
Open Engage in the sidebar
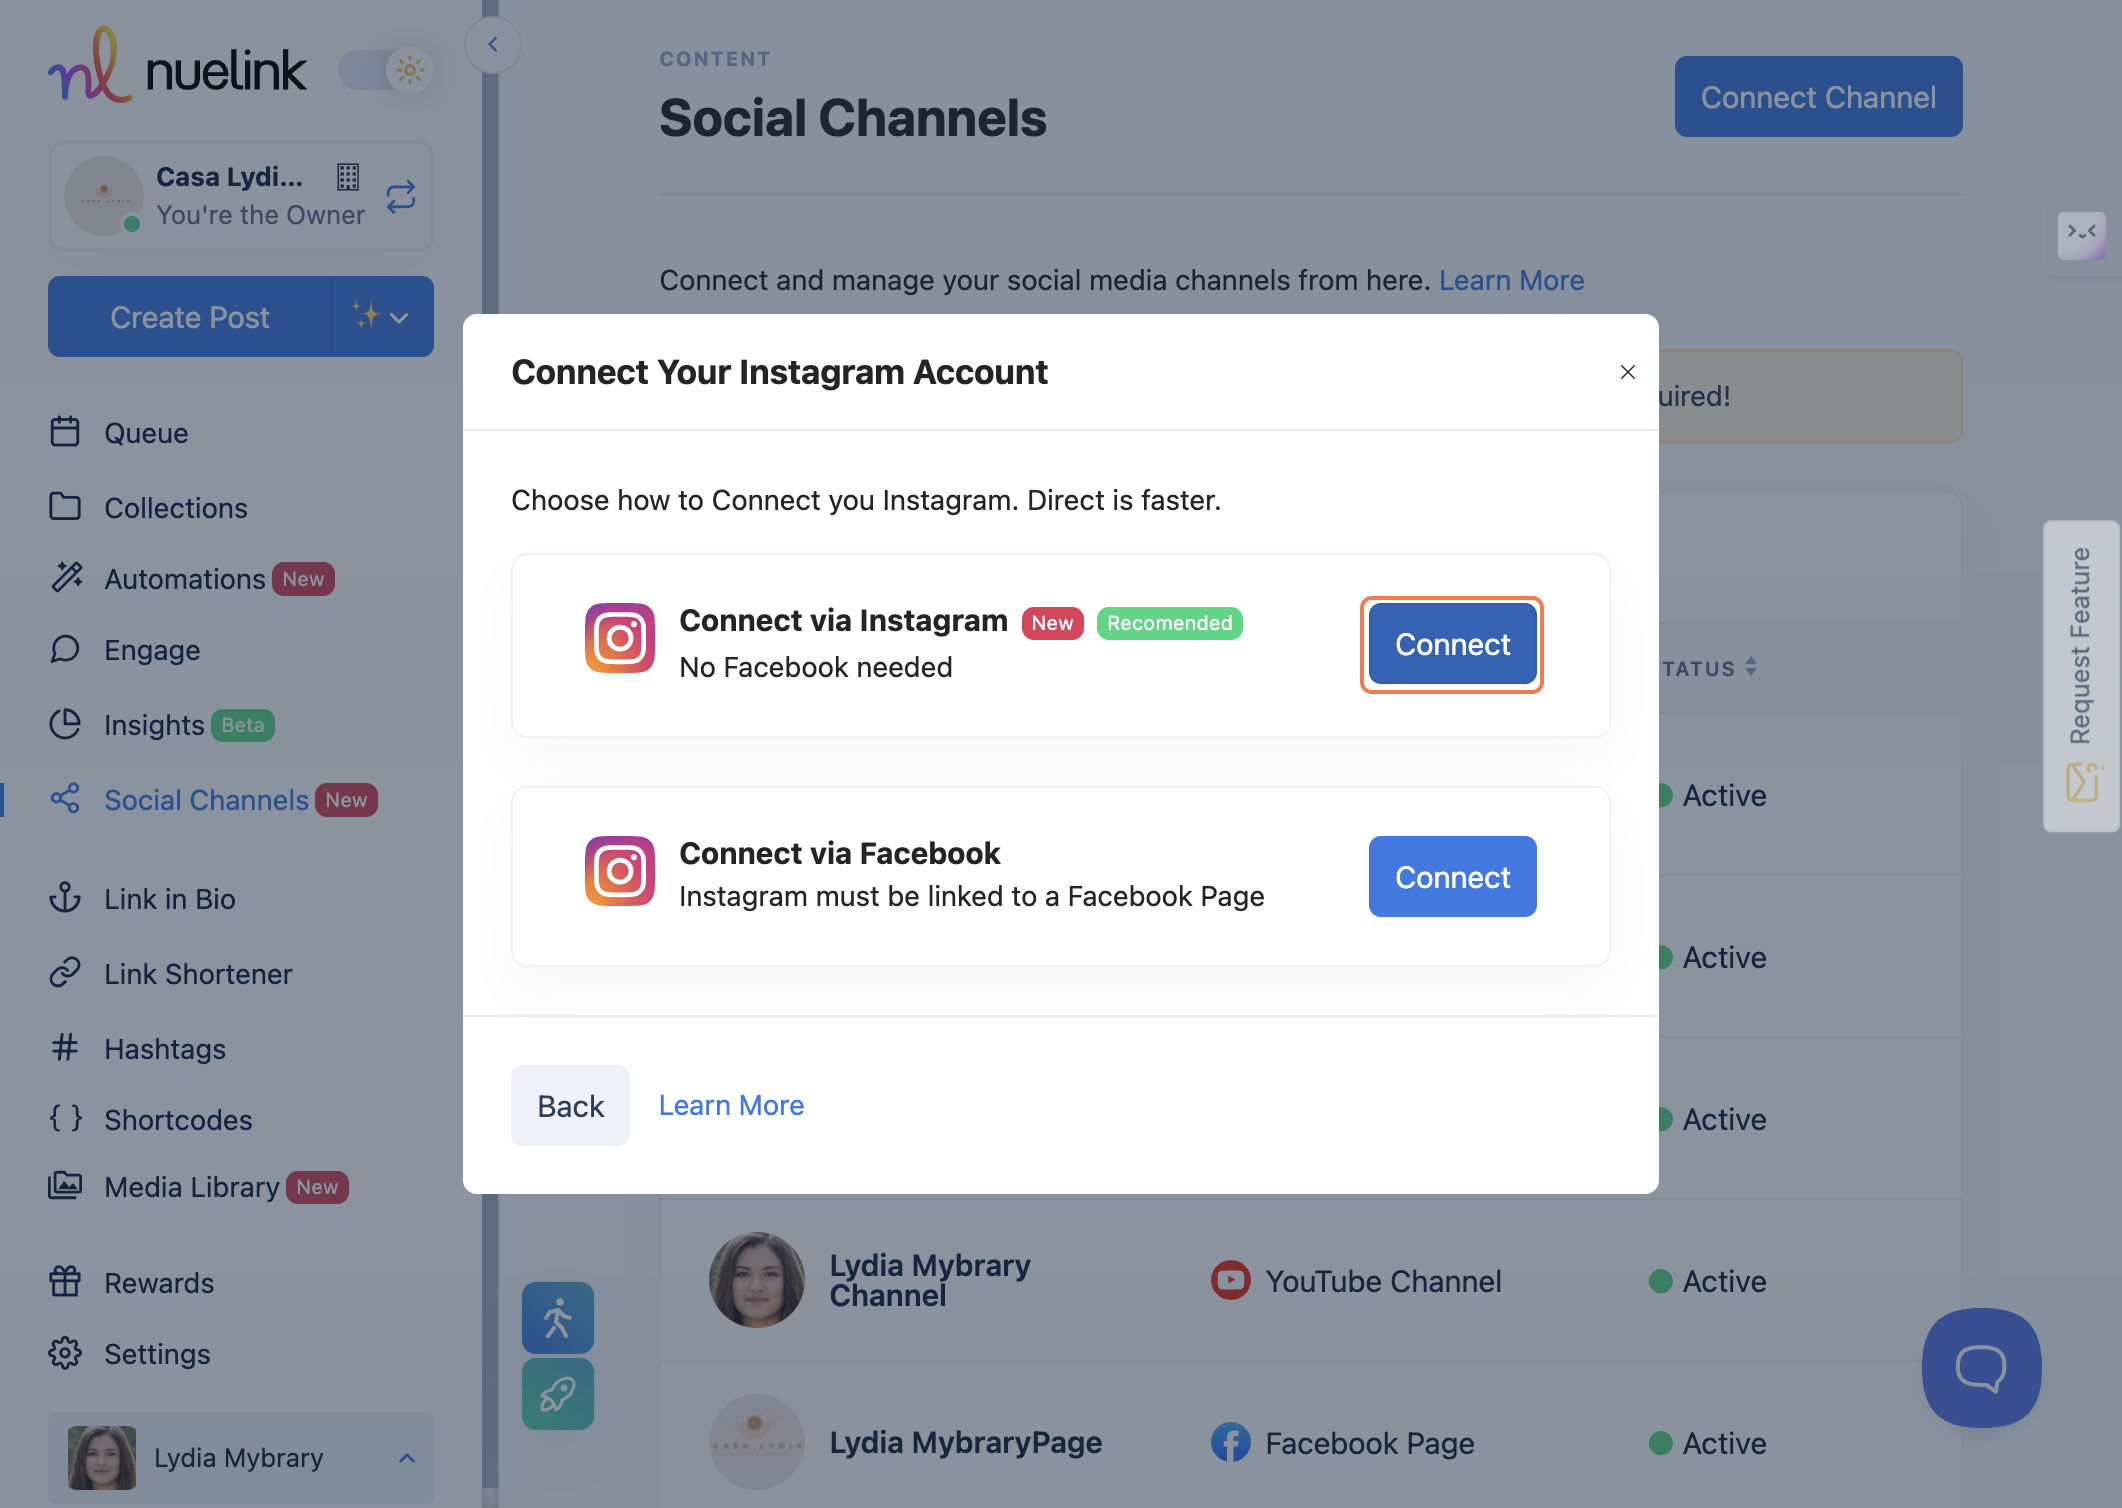pyautogui.click(x=152, y=650)
